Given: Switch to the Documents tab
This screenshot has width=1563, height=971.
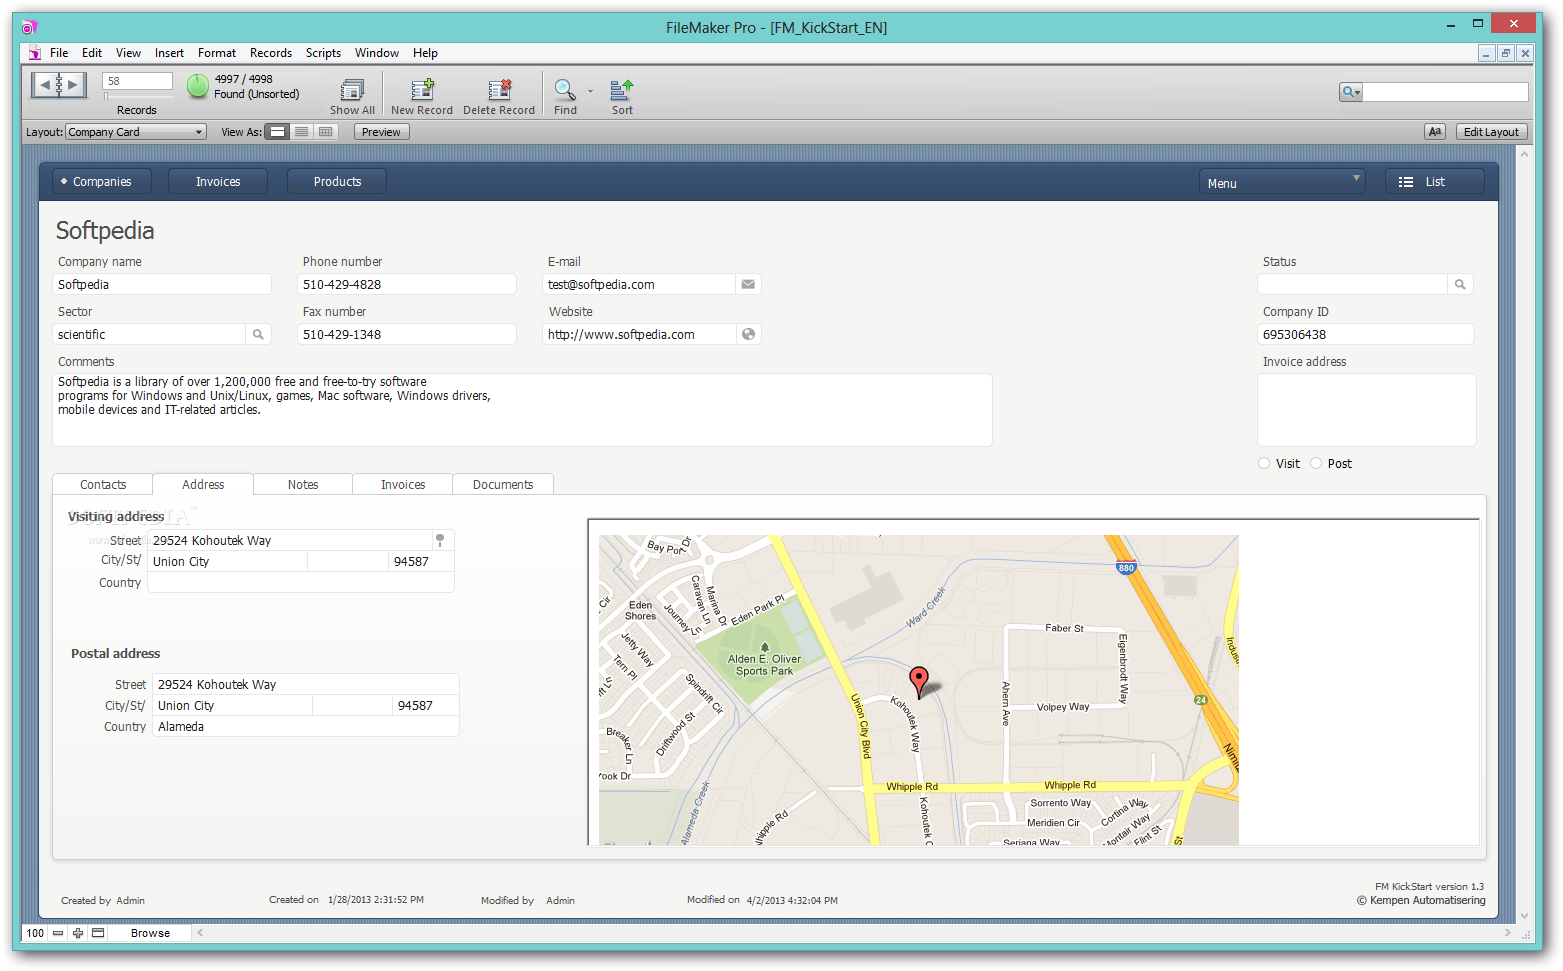Looking at the screenshot, I should (503, 485).
